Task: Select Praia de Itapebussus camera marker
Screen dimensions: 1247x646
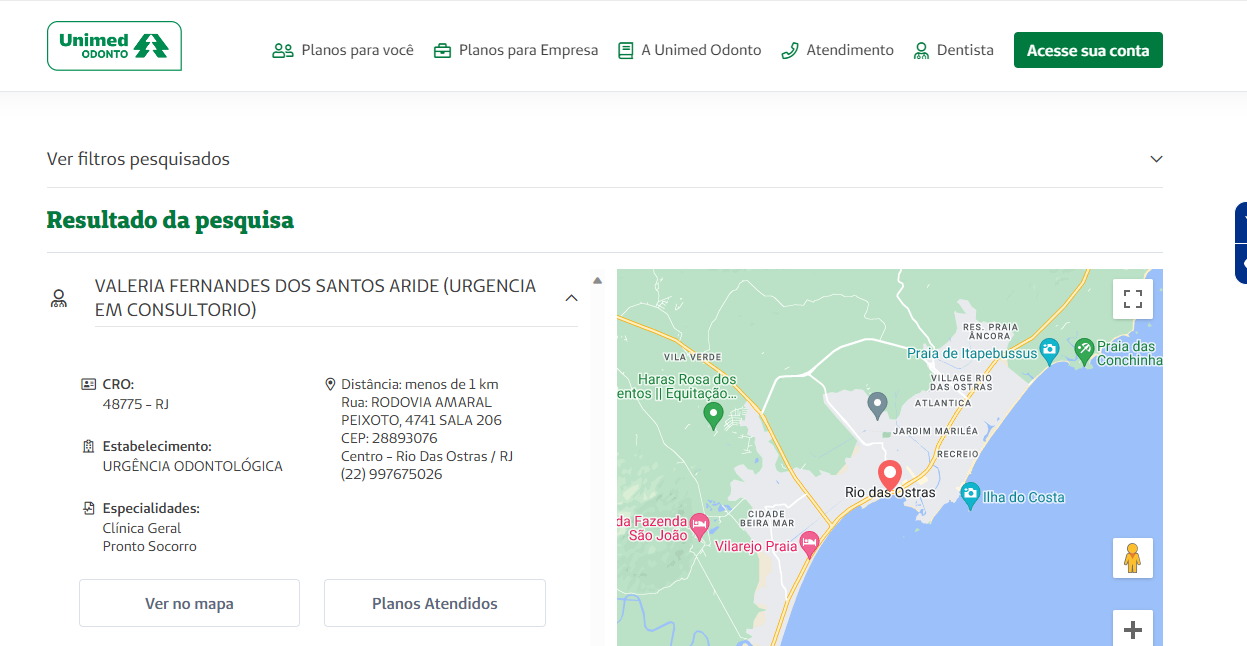Action: pos(1048,350)
